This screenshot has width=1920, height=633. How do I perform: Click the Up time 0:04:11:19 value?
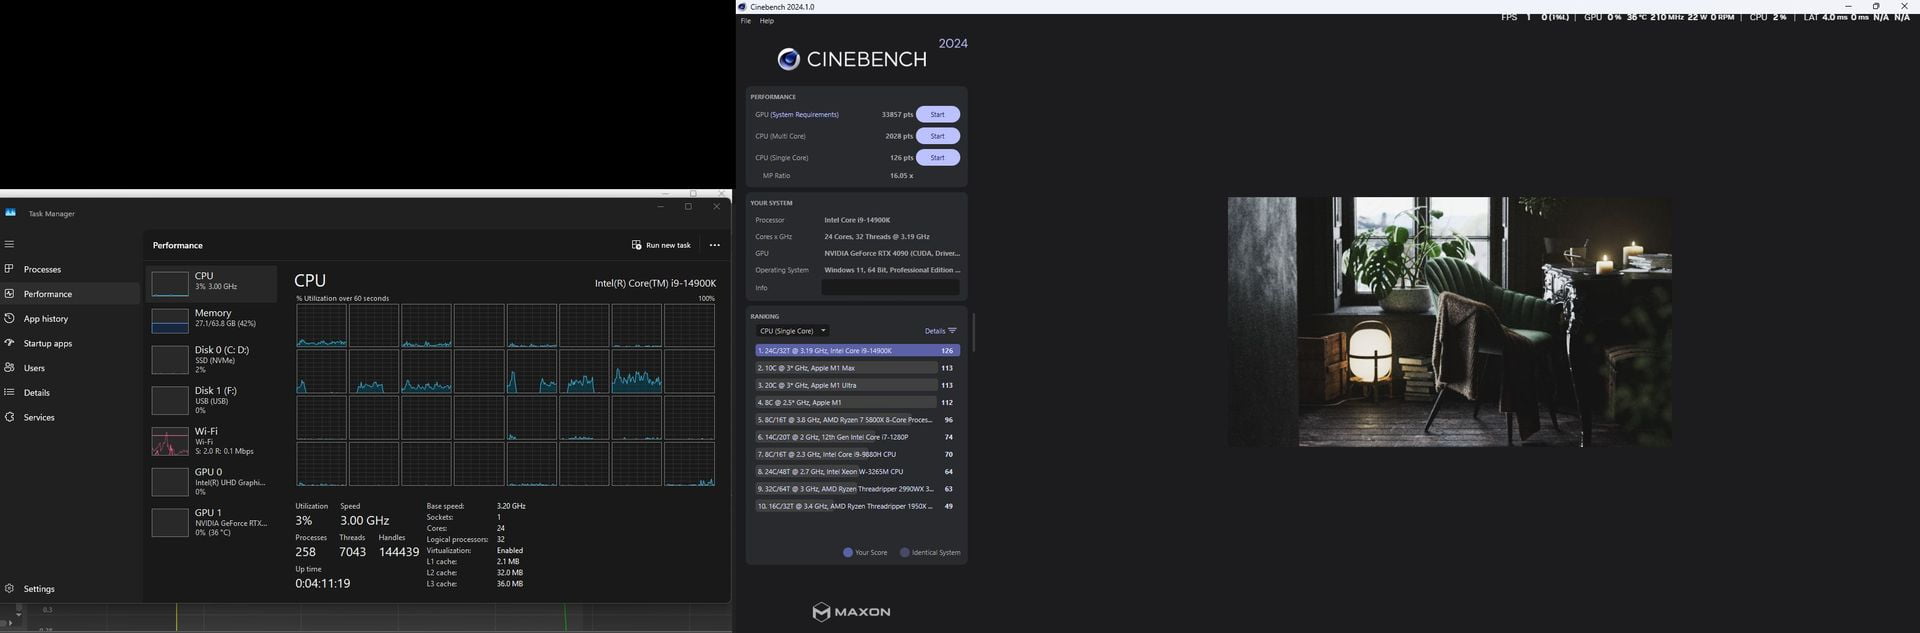pos(322,584)
